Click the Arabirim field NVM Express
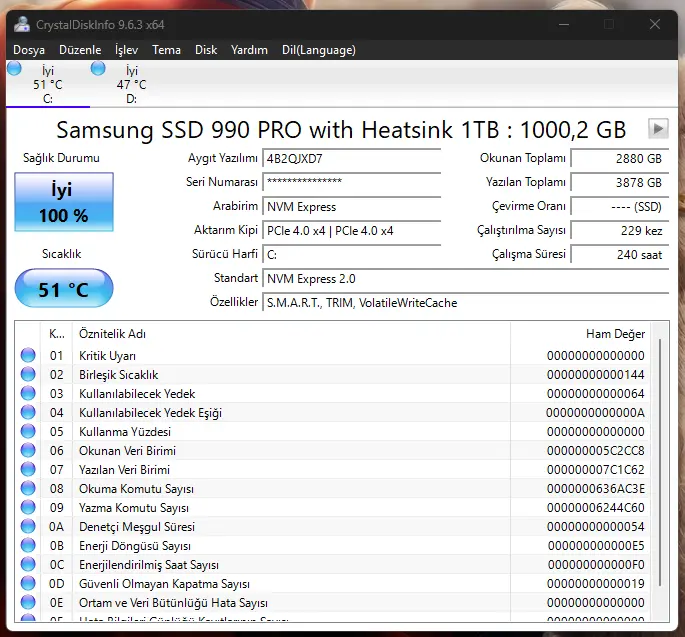 click(x=351, y=207)
